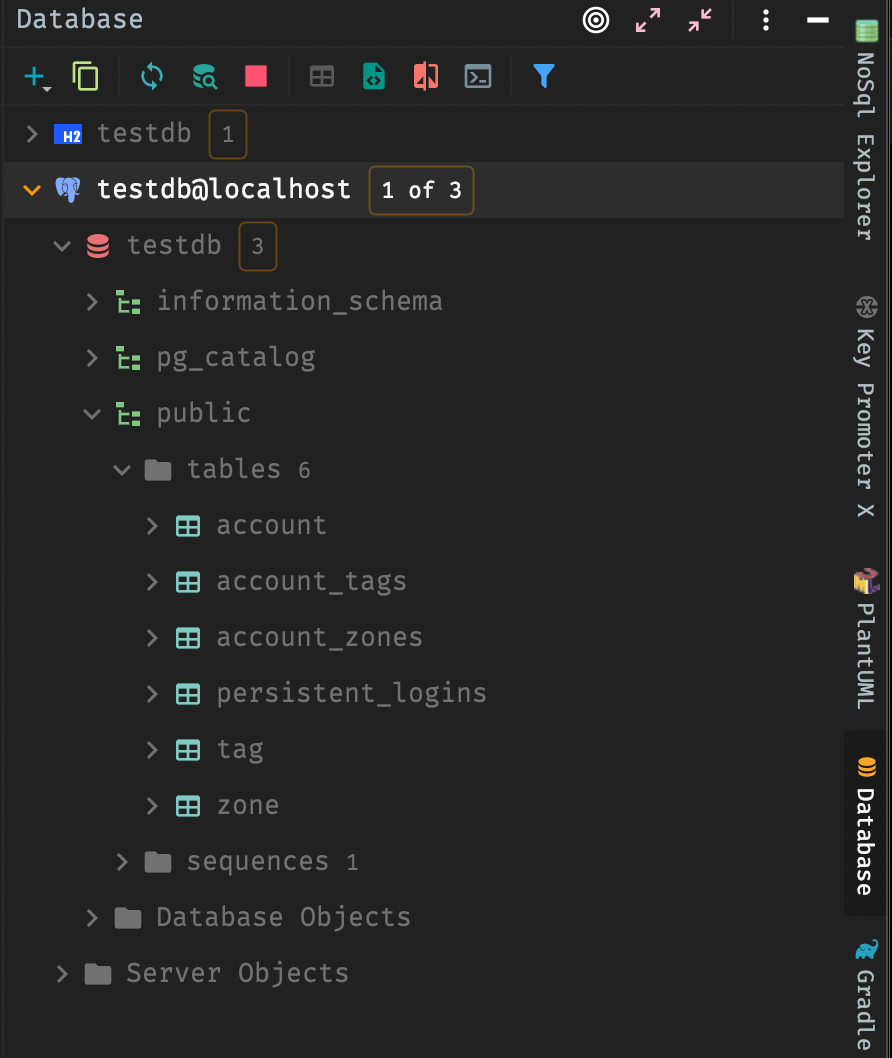Select the tag table row
892x1058 pixels.
[424, 750]
